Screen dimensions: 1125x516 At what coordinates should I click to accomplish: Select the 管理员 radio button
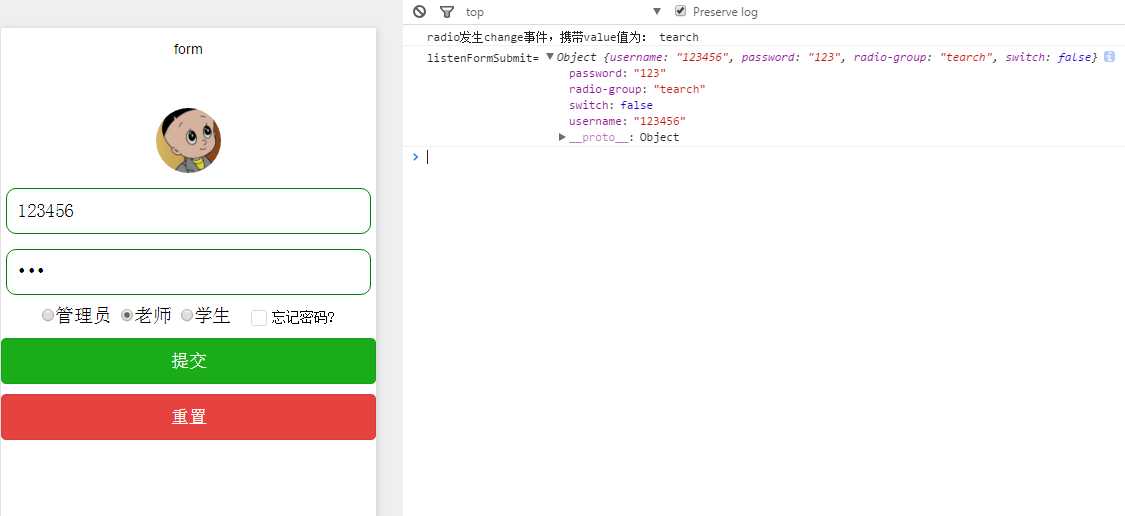[x=48, y=315]
